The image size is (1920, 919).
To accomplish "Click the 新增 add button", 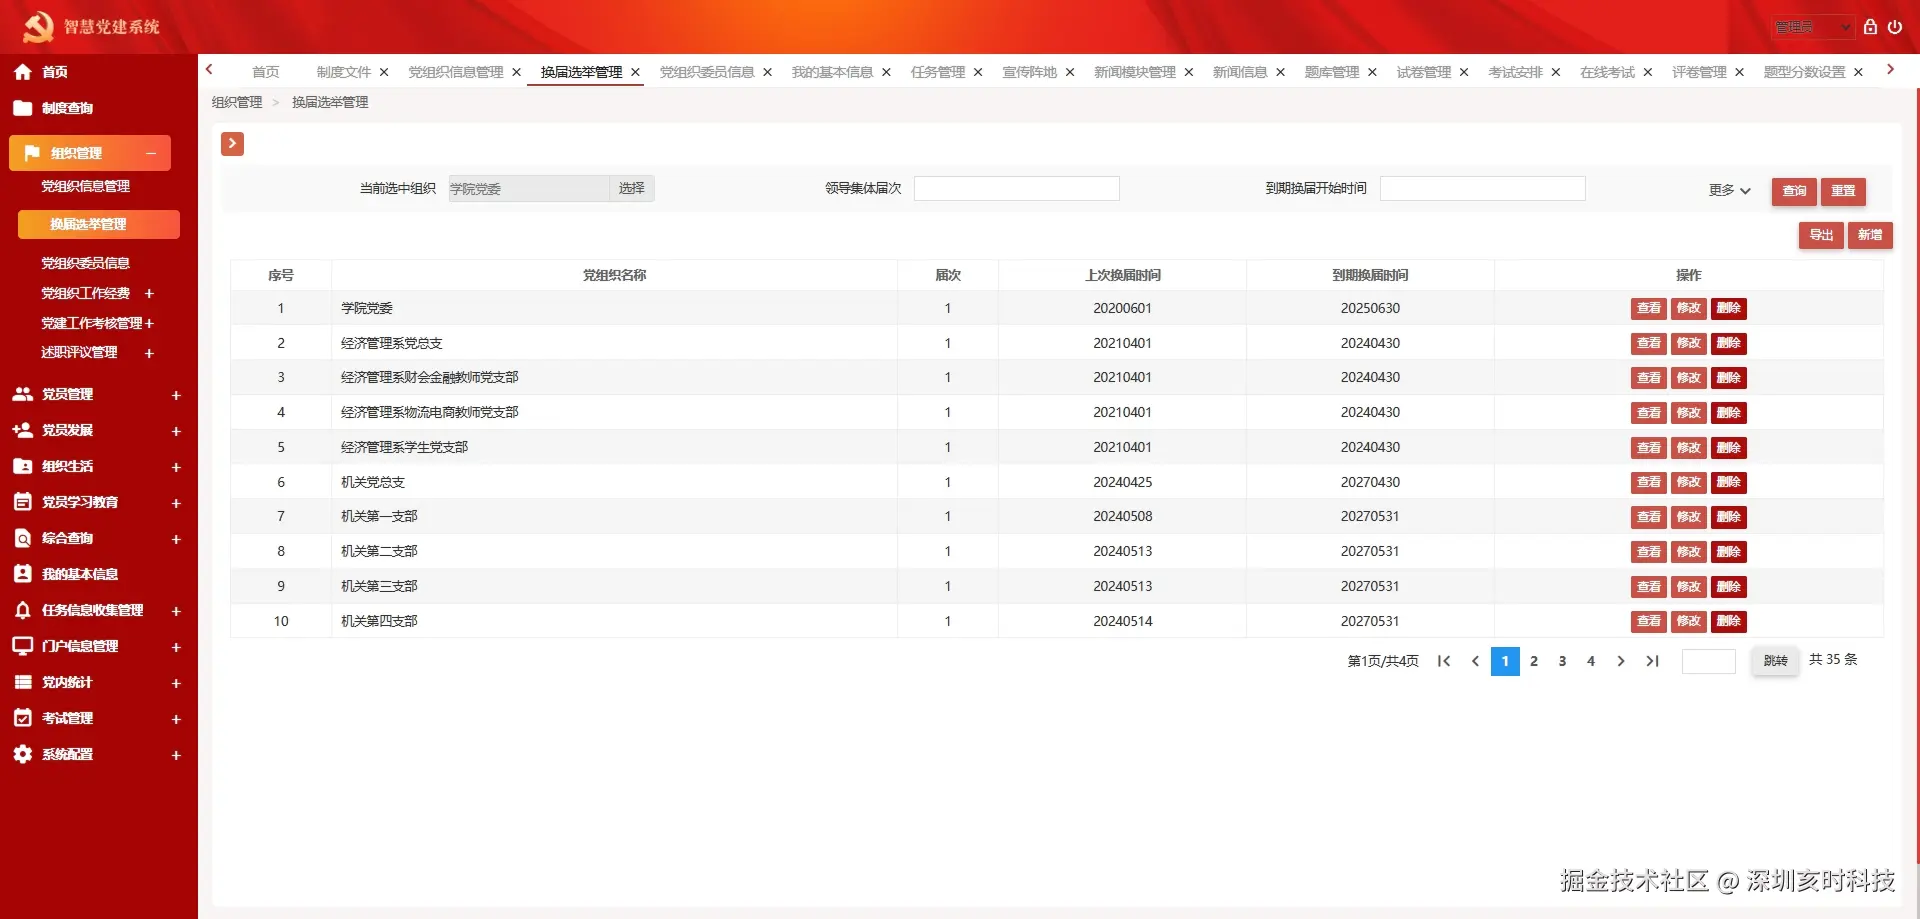I will pos(1870,235).
